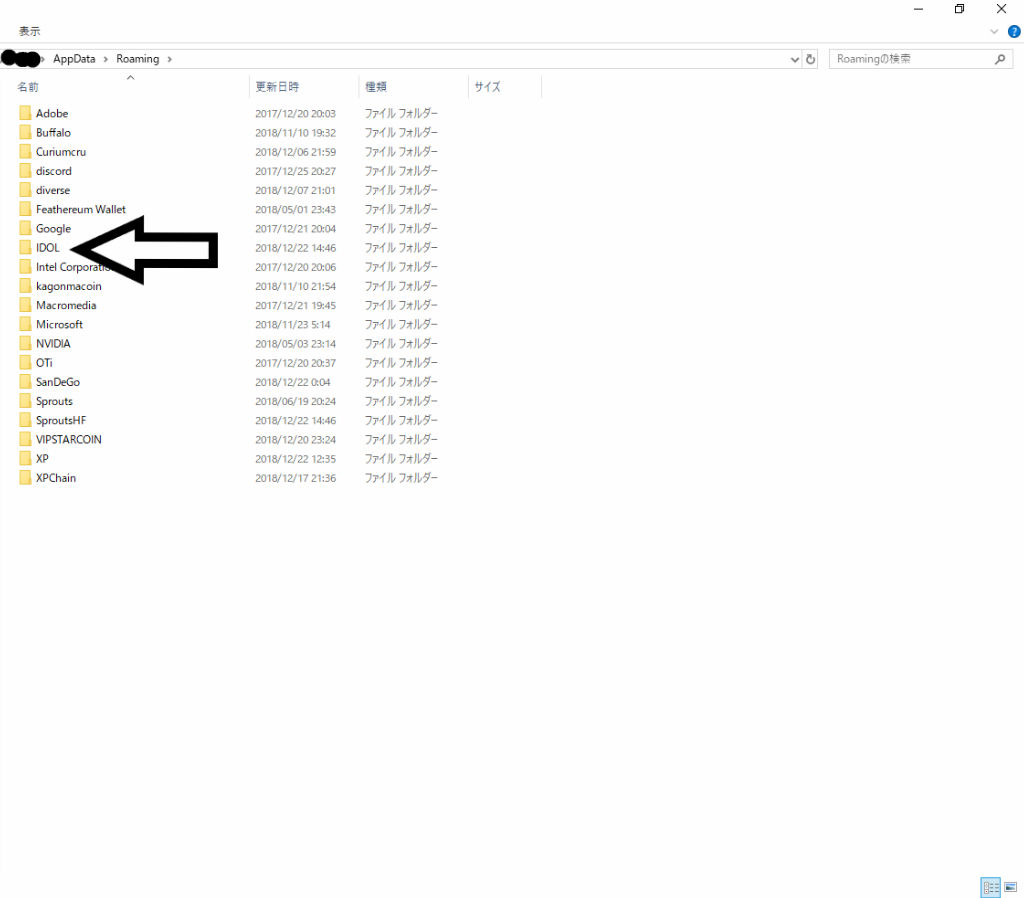Open the Adobe folder icon
Image resolution: width=1024 pixels, height=898 pixels.
[25, 113]
